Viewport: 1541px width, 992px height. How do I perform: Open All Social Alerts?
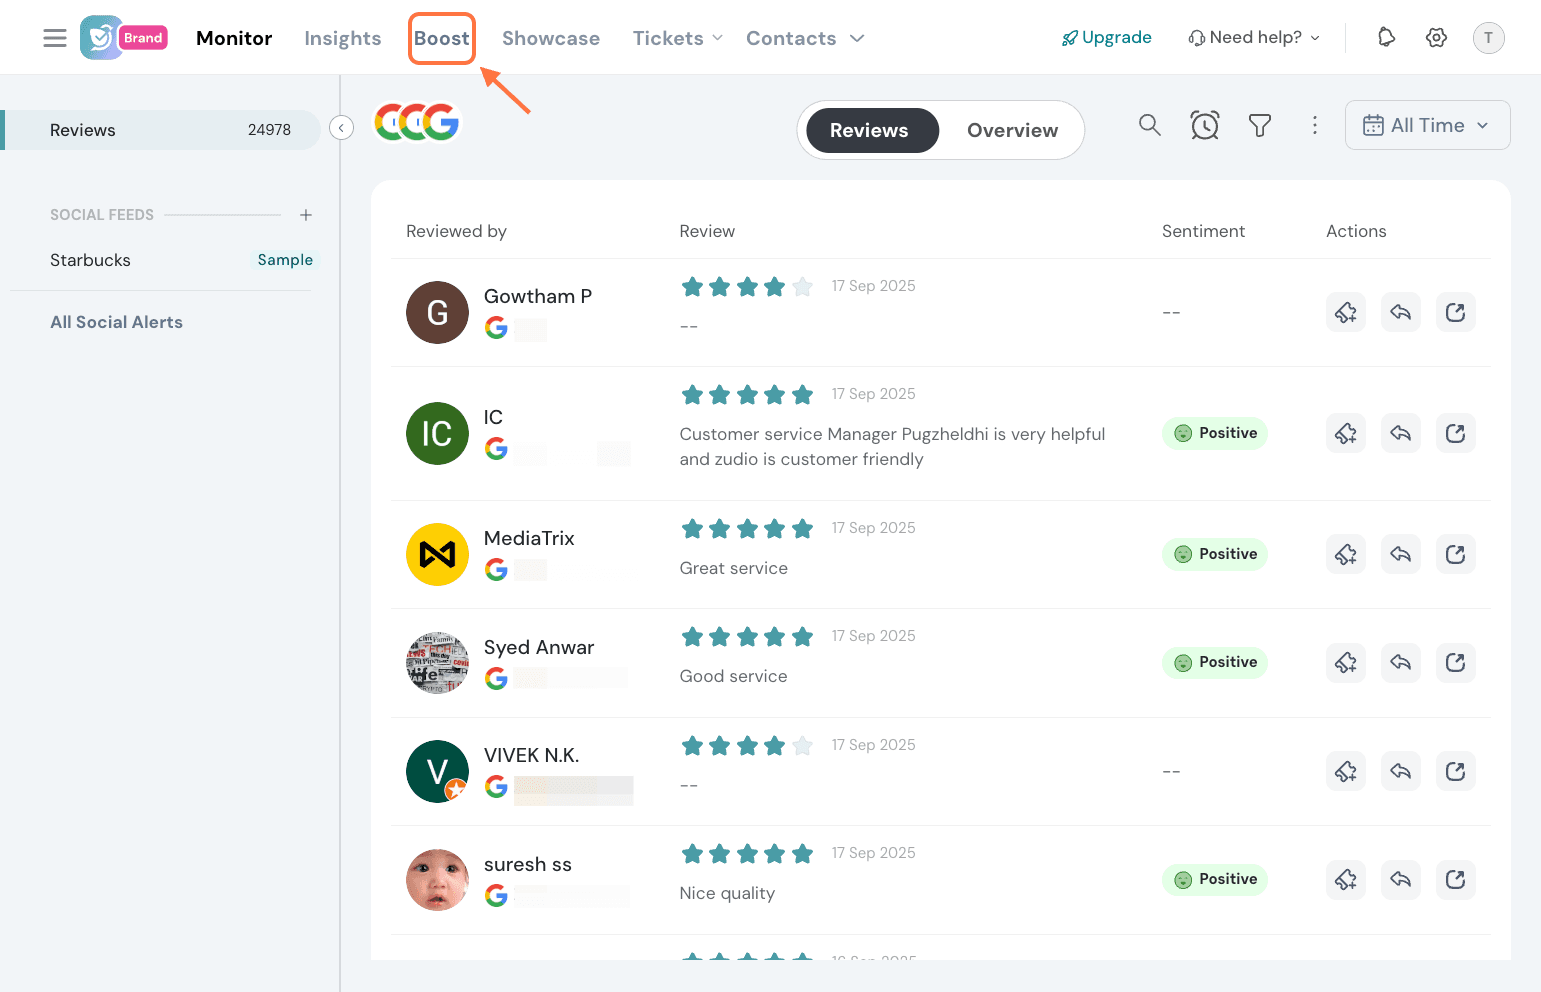click(x=117, y=322)
